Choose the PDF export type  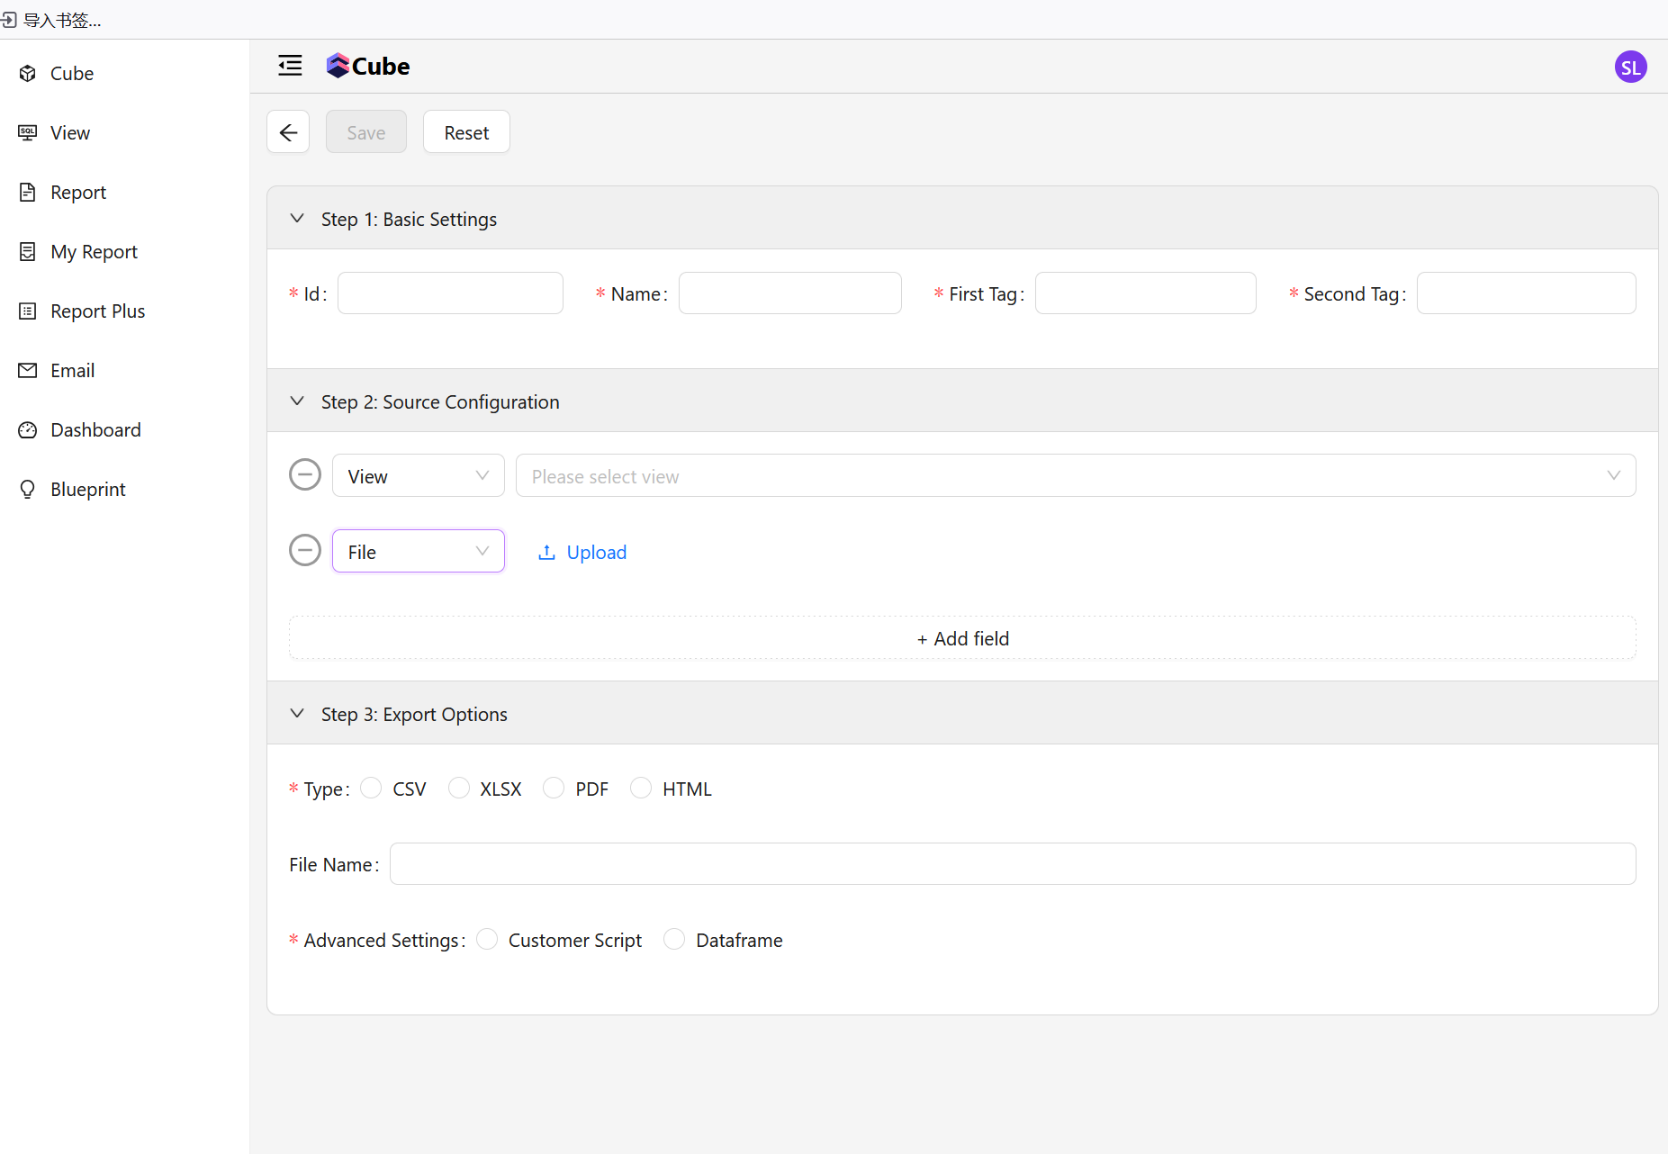pos(554,789)
